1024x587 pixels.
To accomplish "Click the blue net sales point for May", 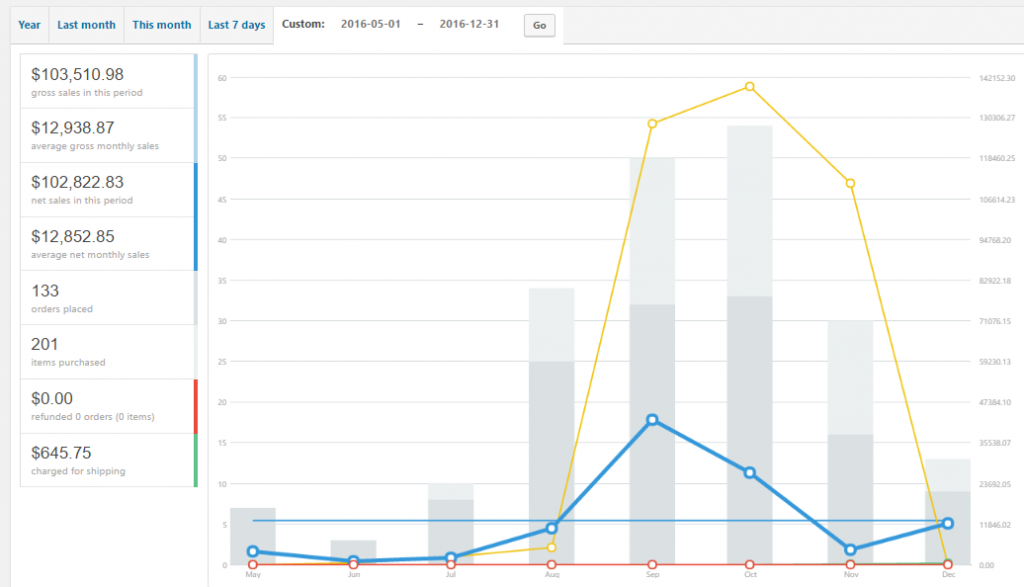I will pyautogui.click(x=253, y=552).
